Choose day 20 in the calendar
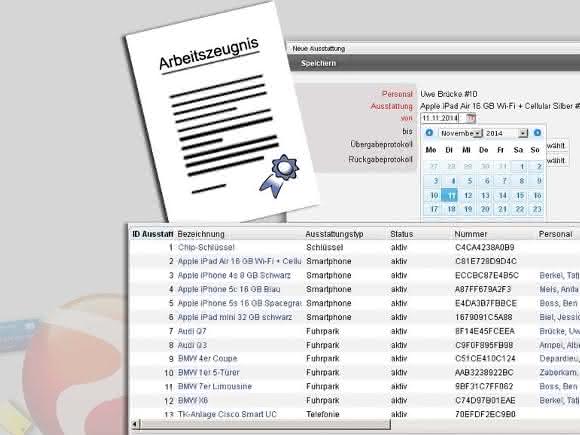Image resolution: width=580 pixels, height=435 pixels. [x=485, y=209]
